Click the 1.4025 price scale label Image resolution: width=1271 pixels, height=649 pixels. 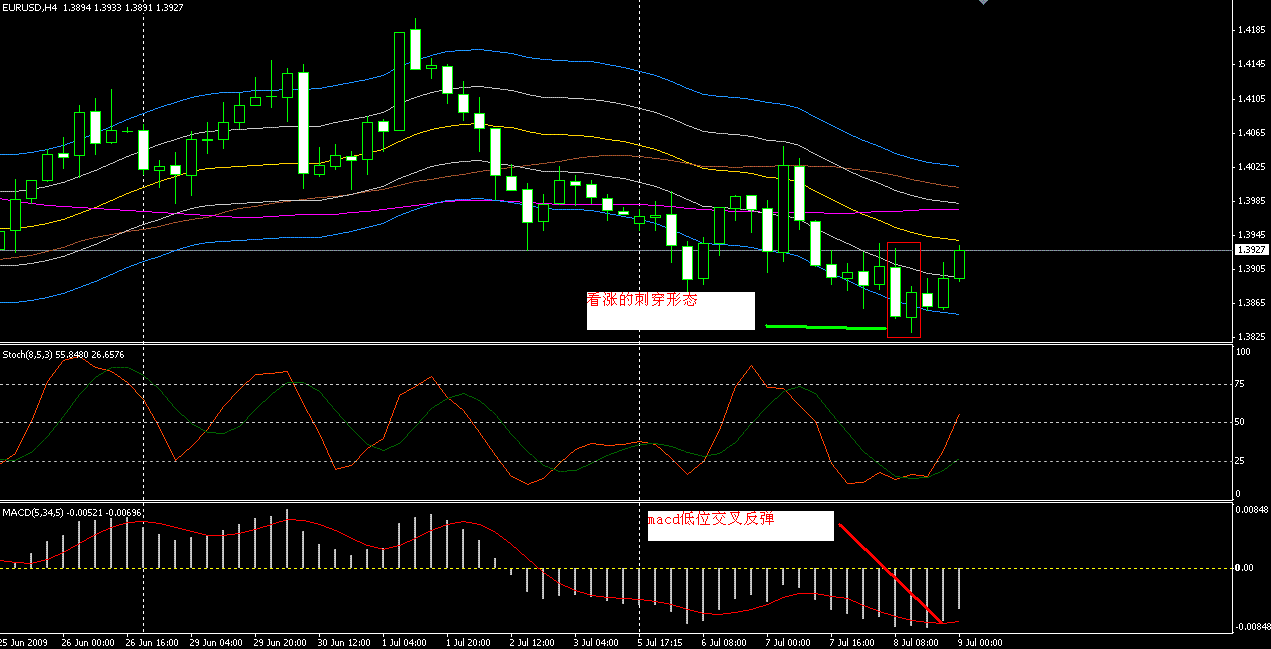1250,166
